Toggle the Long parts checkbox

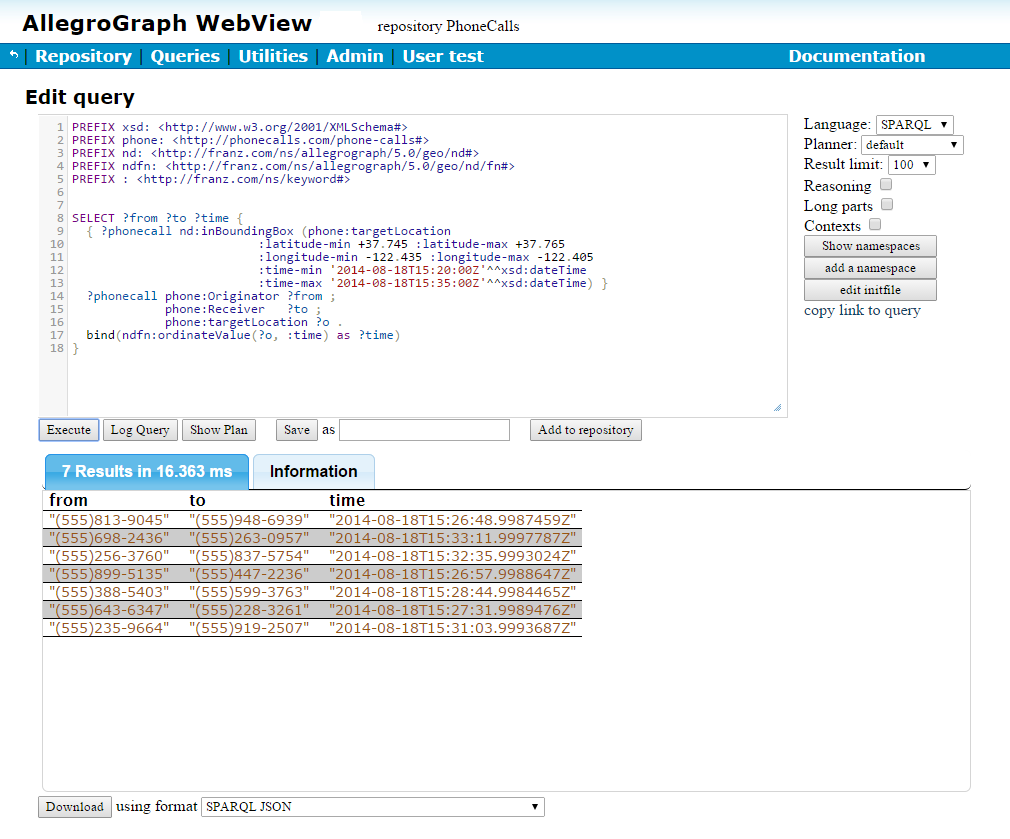coord(886,205)
